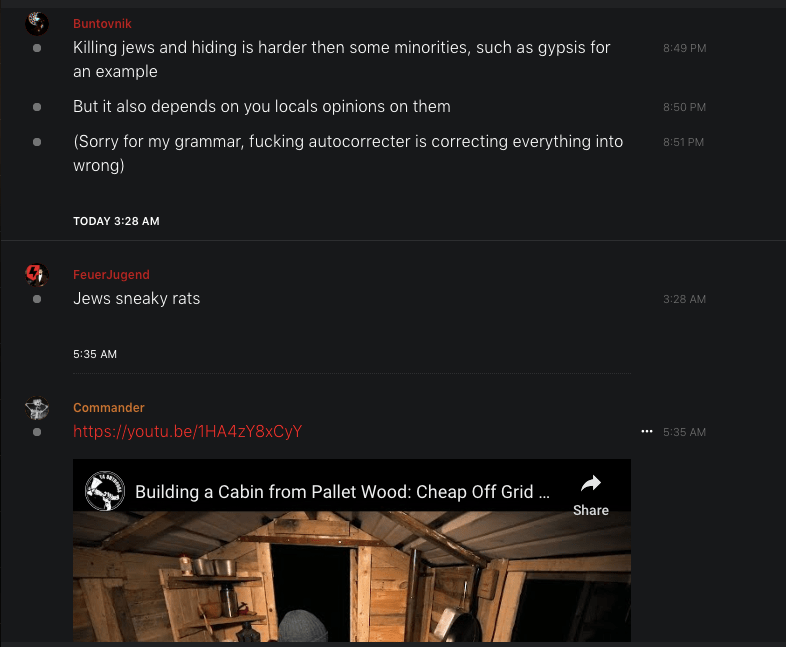Click the dot beside the 8:51 PM message
This screenshot has width=786, height=647.
pos(37,142)
